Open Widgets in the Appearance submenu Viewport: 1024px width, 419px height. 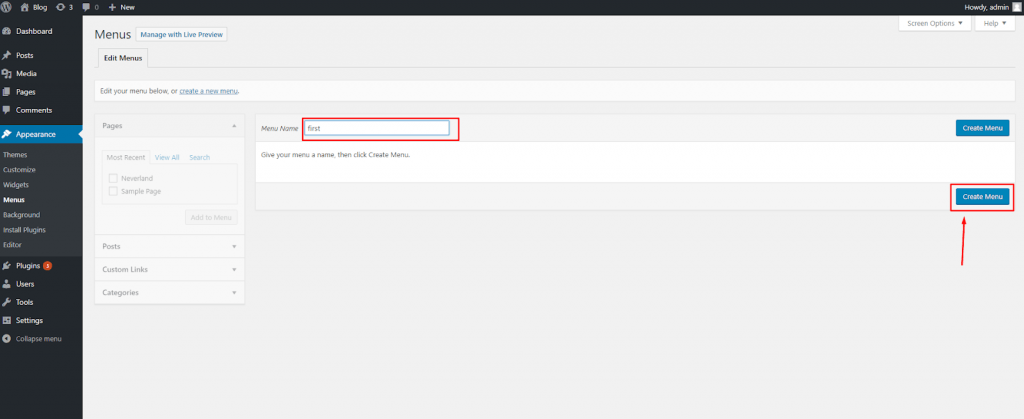click(x=16, y=185)
